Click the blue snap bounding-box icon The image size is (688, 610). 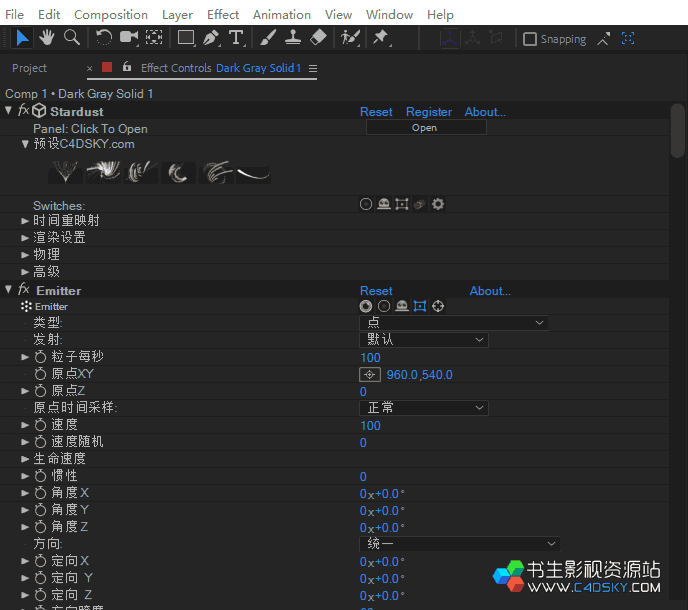point(628,39)
